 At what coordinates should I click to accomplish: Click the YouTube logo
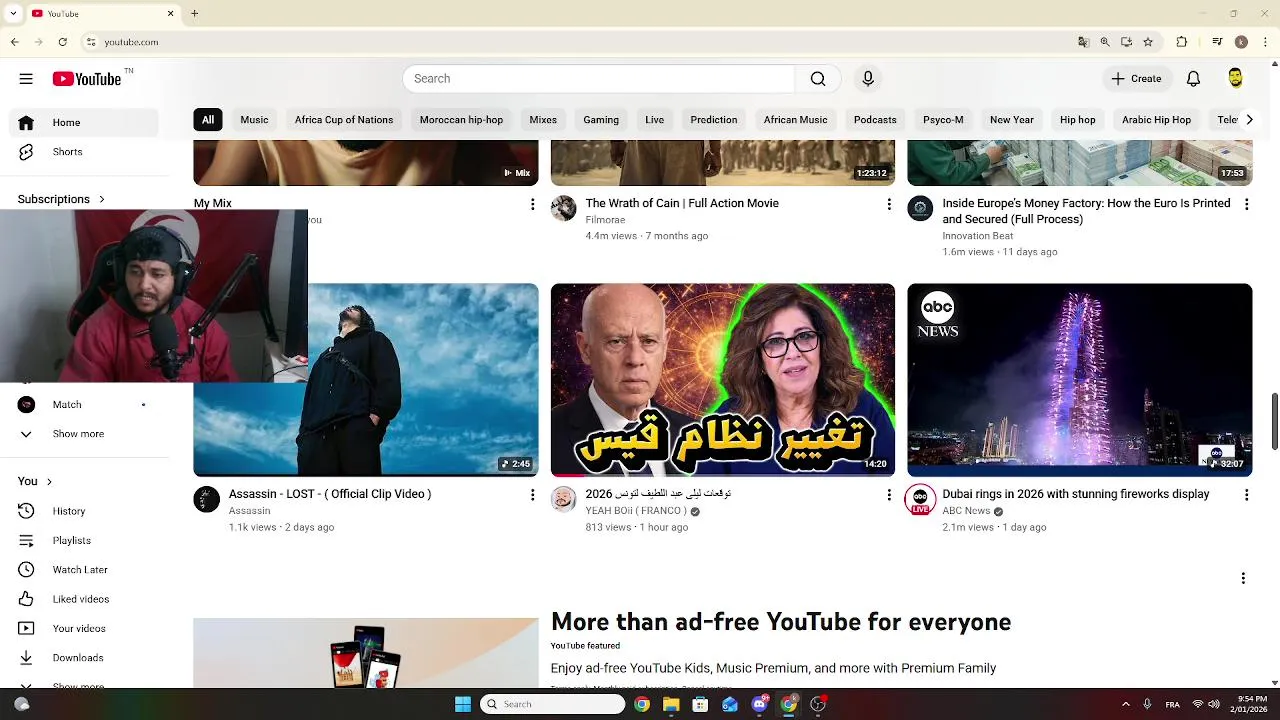87,79
